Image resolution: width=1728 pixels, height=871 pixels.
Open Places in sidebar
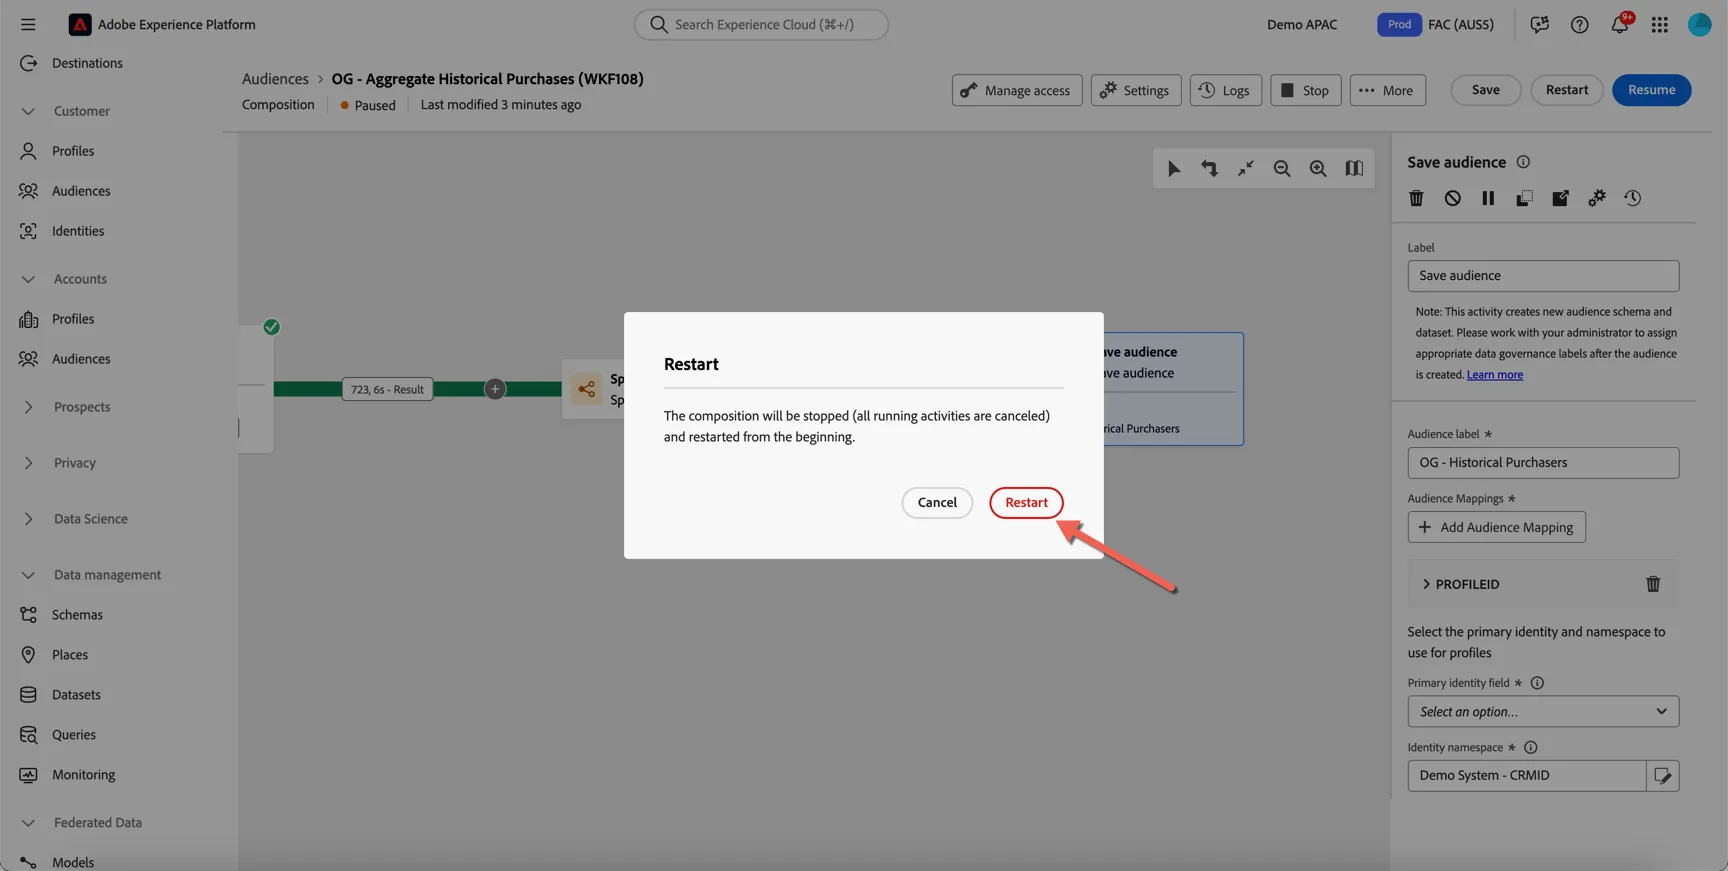[x=70, y=655]
